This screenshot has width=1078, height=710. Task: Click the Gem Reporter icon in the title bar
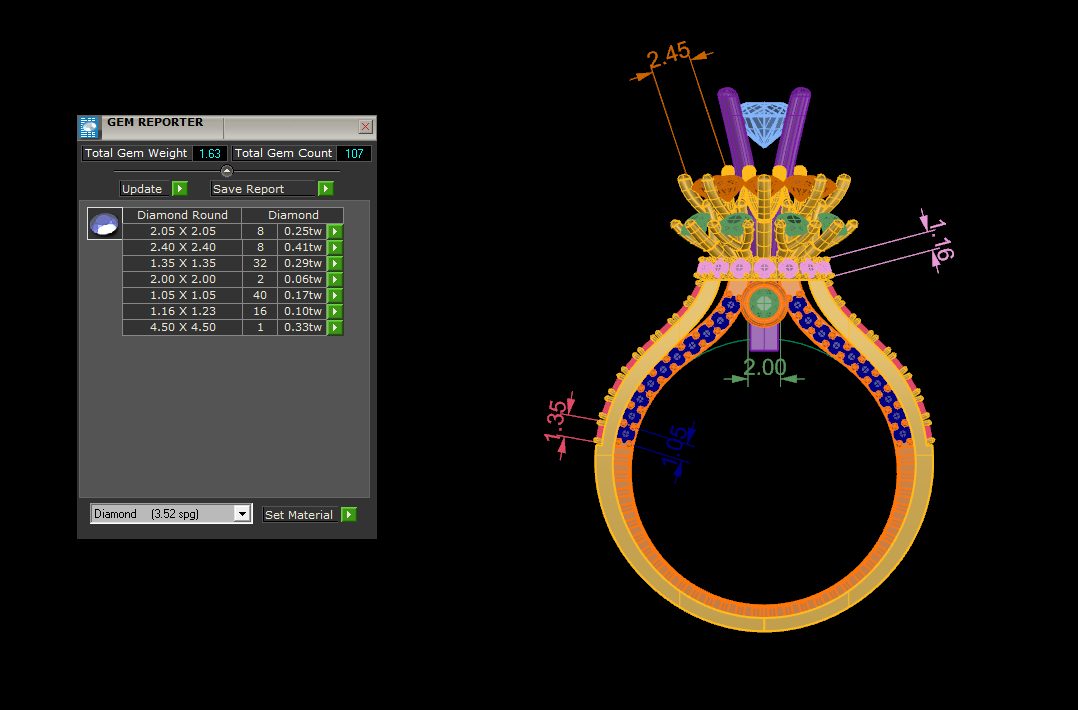tap(89, 127)
